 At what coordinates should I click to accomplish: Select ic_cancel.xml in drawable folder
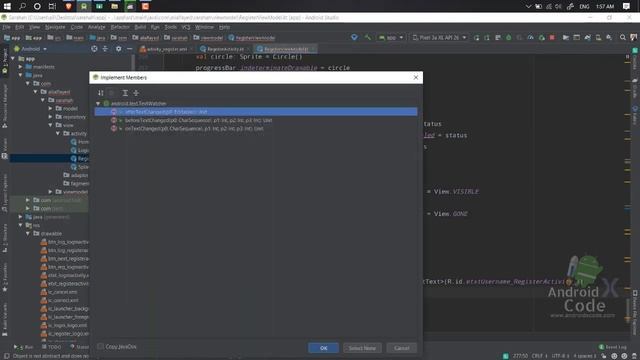(x=59, y=292)
